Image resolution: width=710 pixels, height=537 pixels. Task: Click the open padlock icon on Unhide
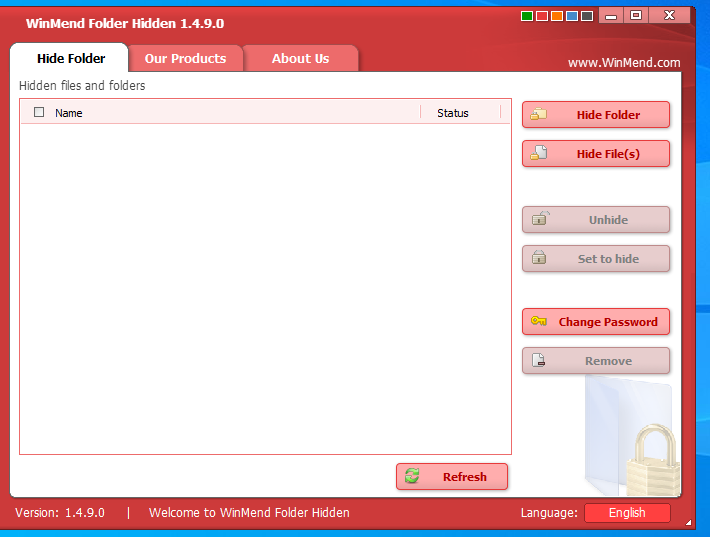tap(540, 218)
